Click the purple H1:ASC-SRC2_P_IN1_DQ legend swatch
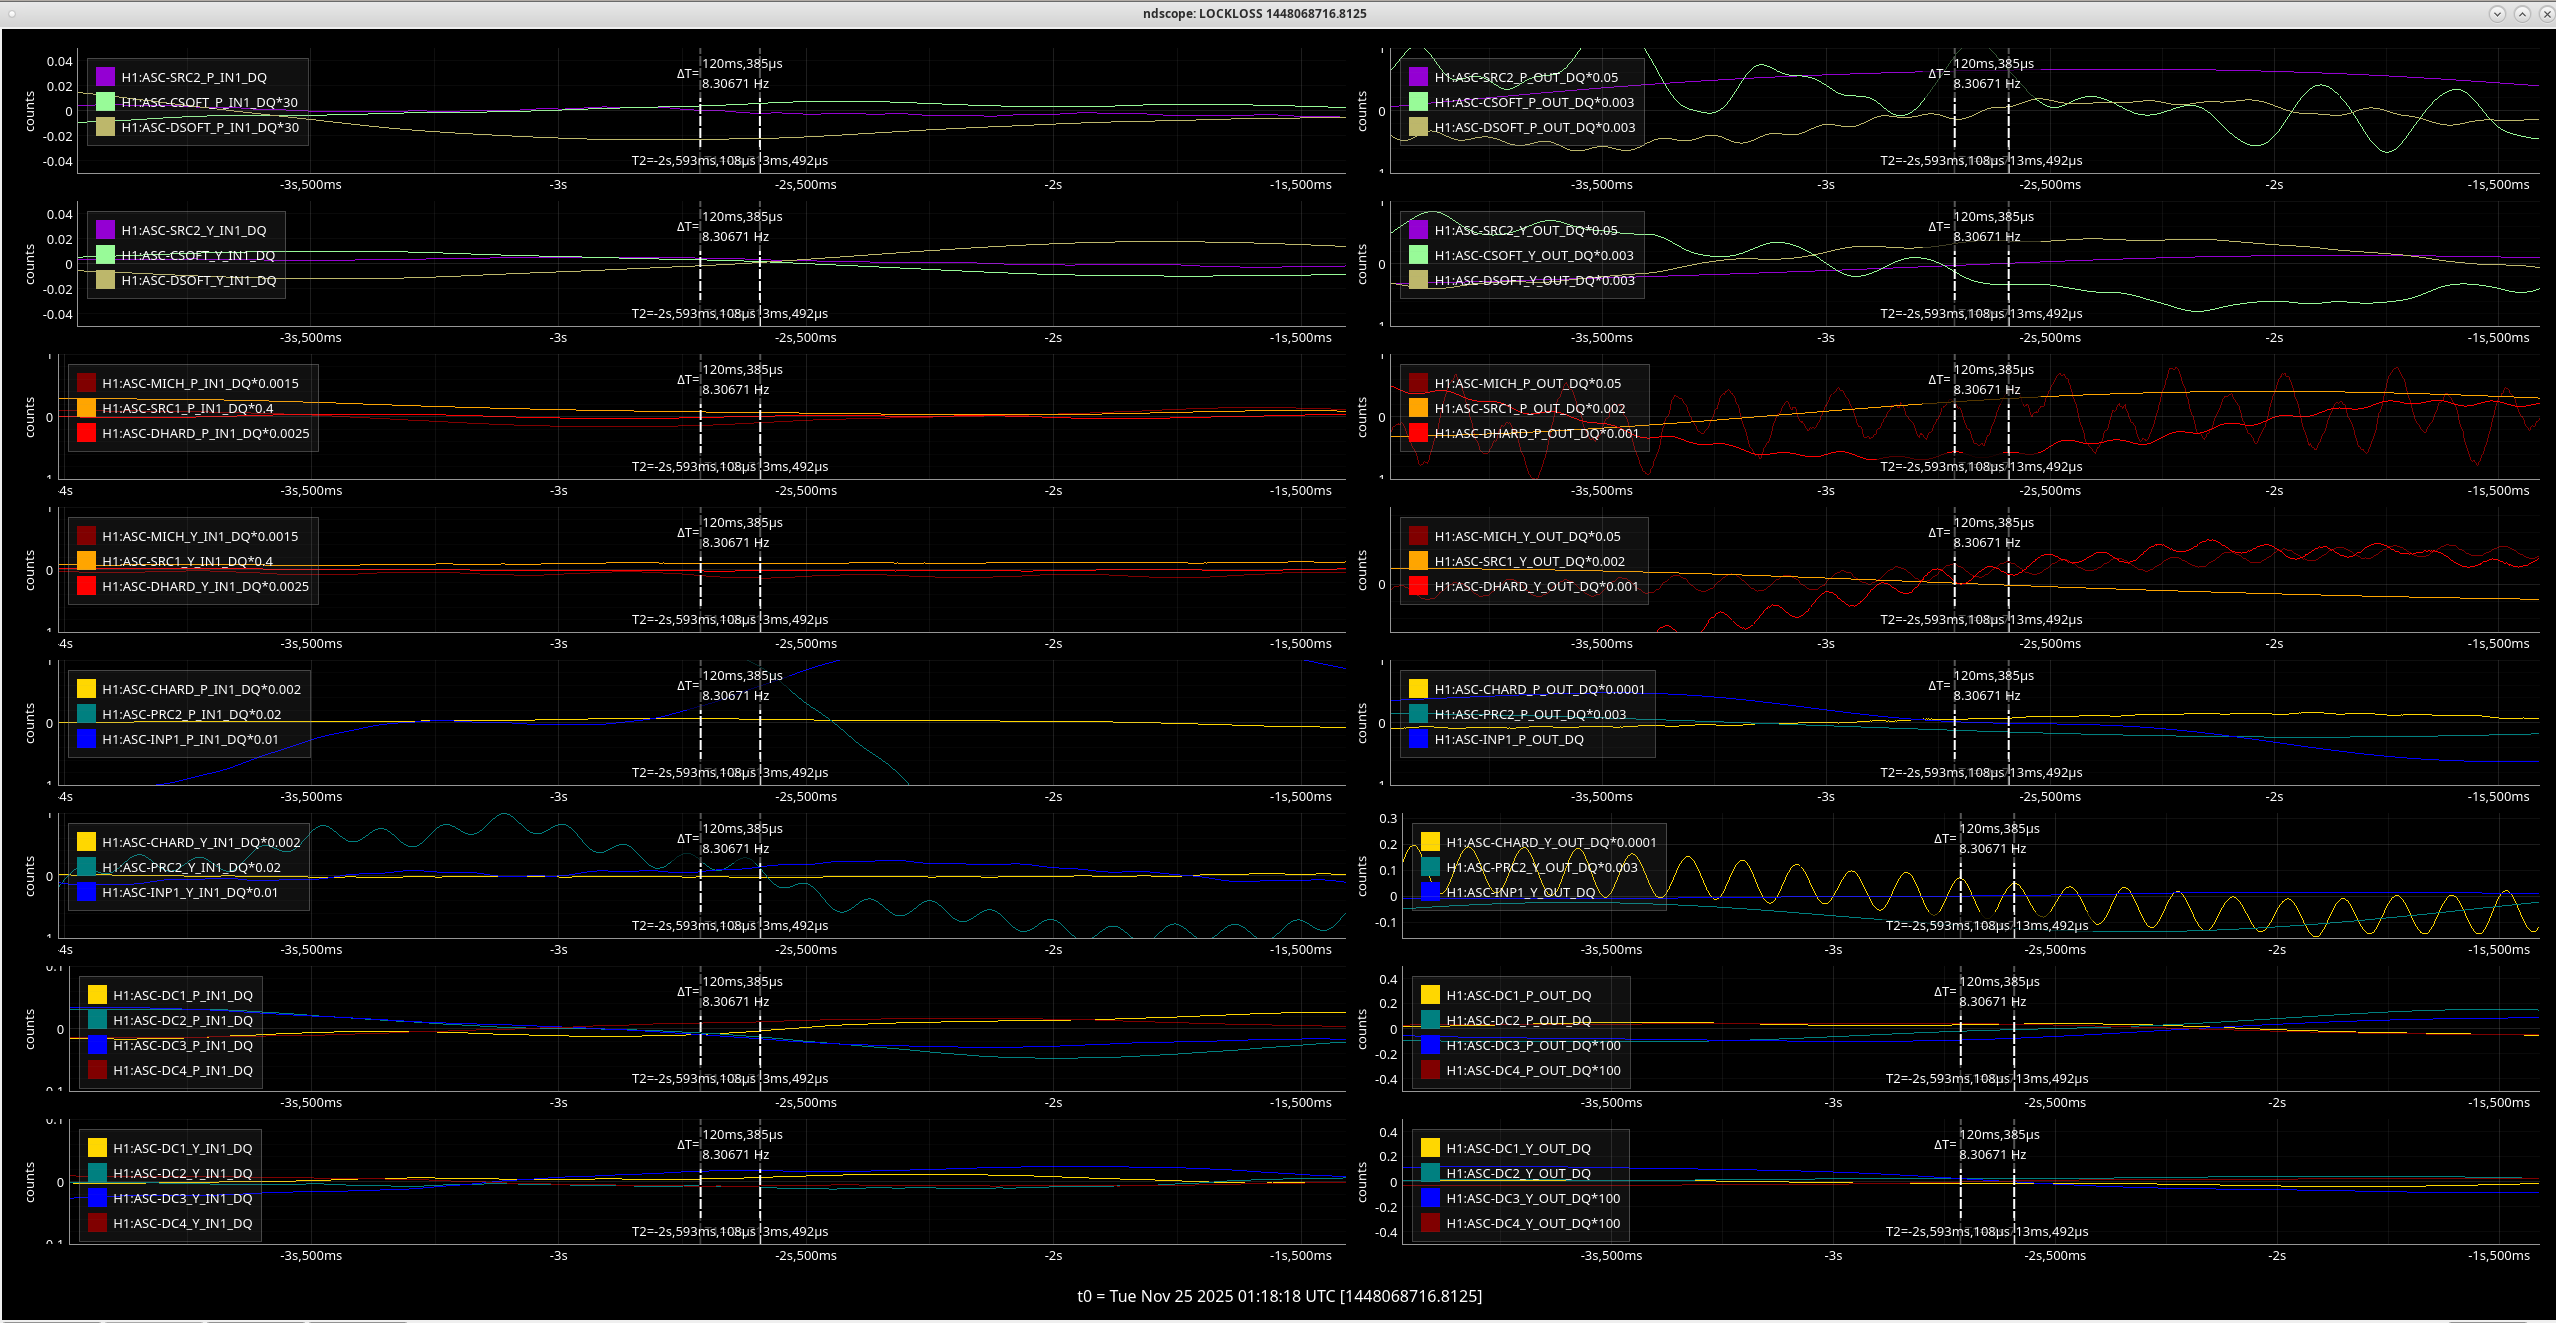 (x=105, y=77)
